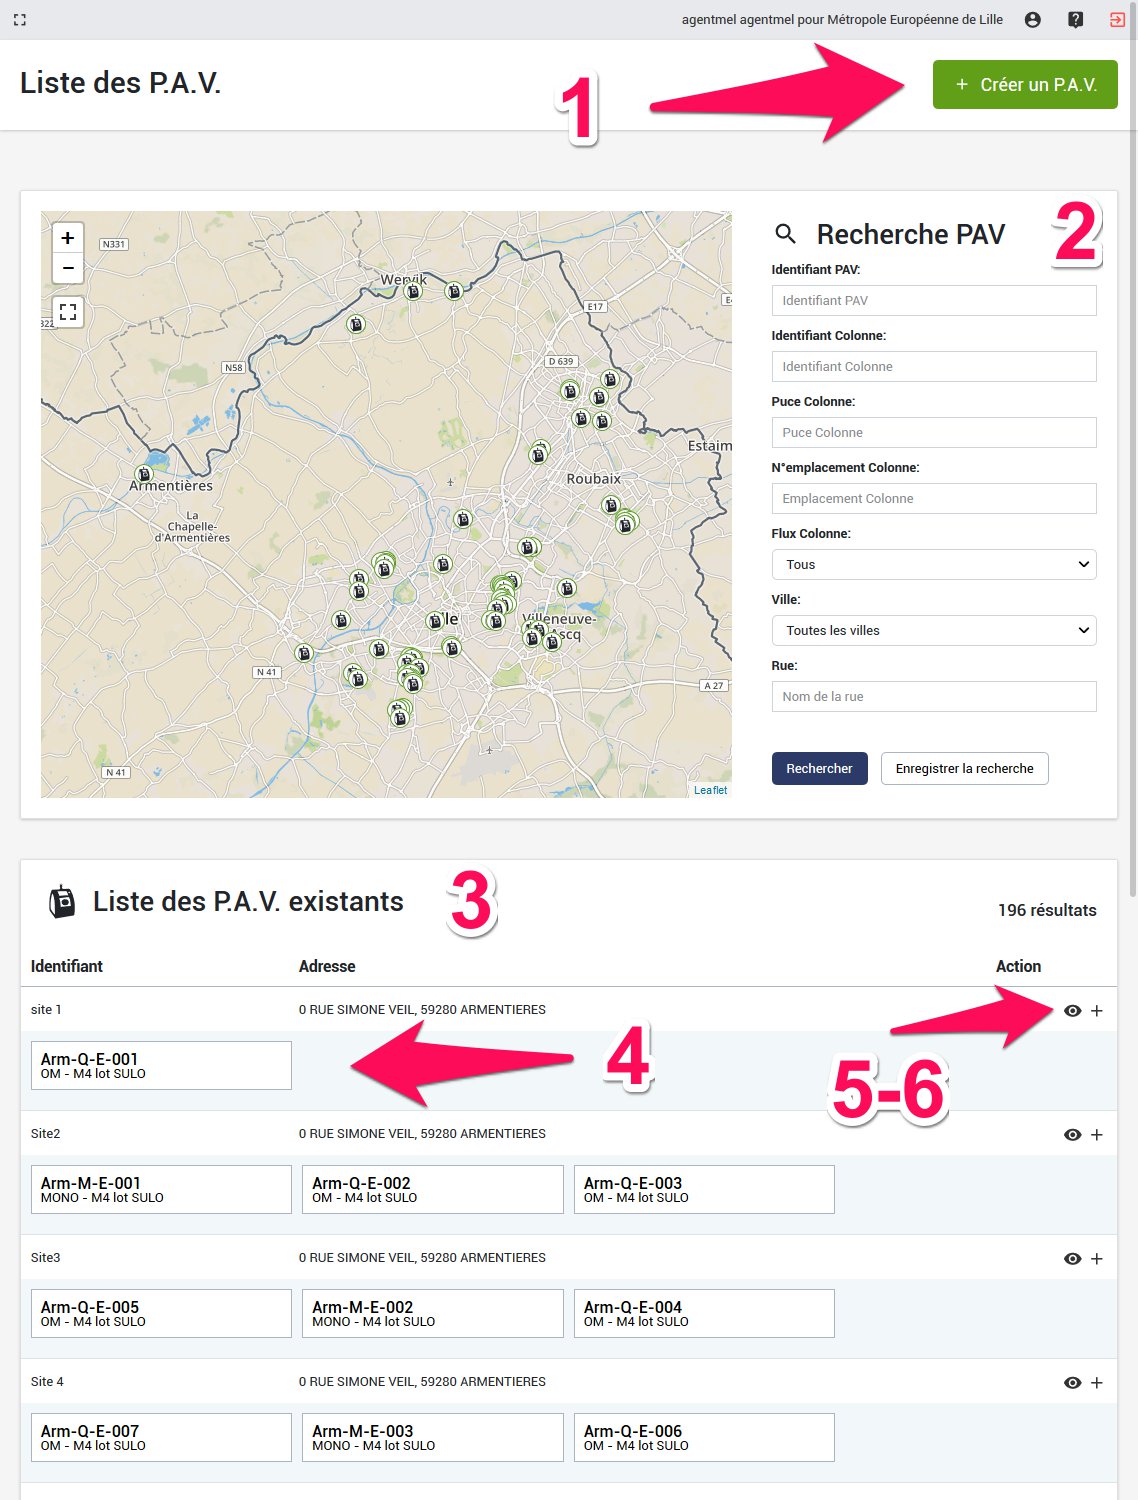Launch search with Rechercher button
The width and height of the screenshot is (1138, 1500).
[x=819, y=768]
